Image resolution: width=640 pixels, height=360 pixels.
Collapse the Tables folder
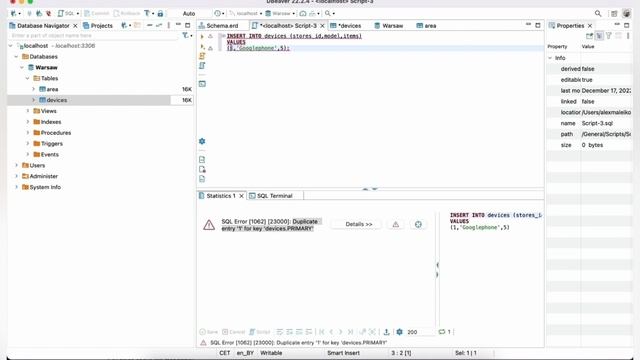coord(28,78)
